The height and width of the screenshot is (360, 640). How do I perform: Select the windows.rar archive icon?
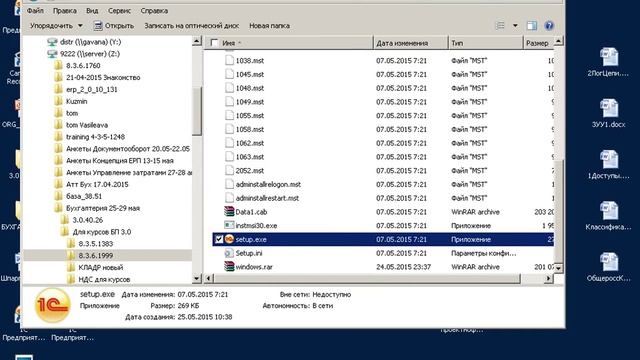pyautogui.click(x=229, y=267)
